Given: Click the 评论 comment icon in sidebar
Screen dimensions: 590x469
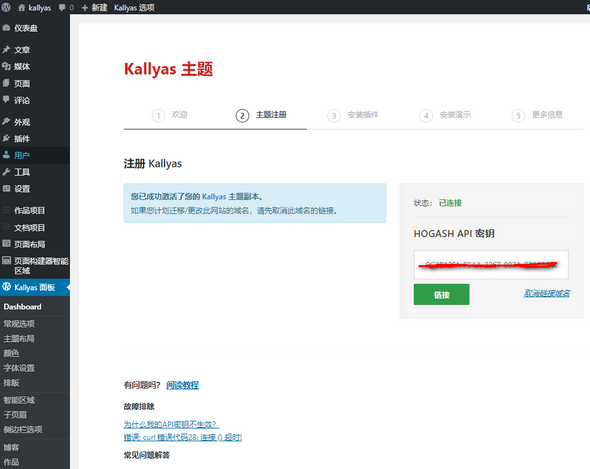Looking at the screenshot, I should pyautogui.click(x=6, y=100).
